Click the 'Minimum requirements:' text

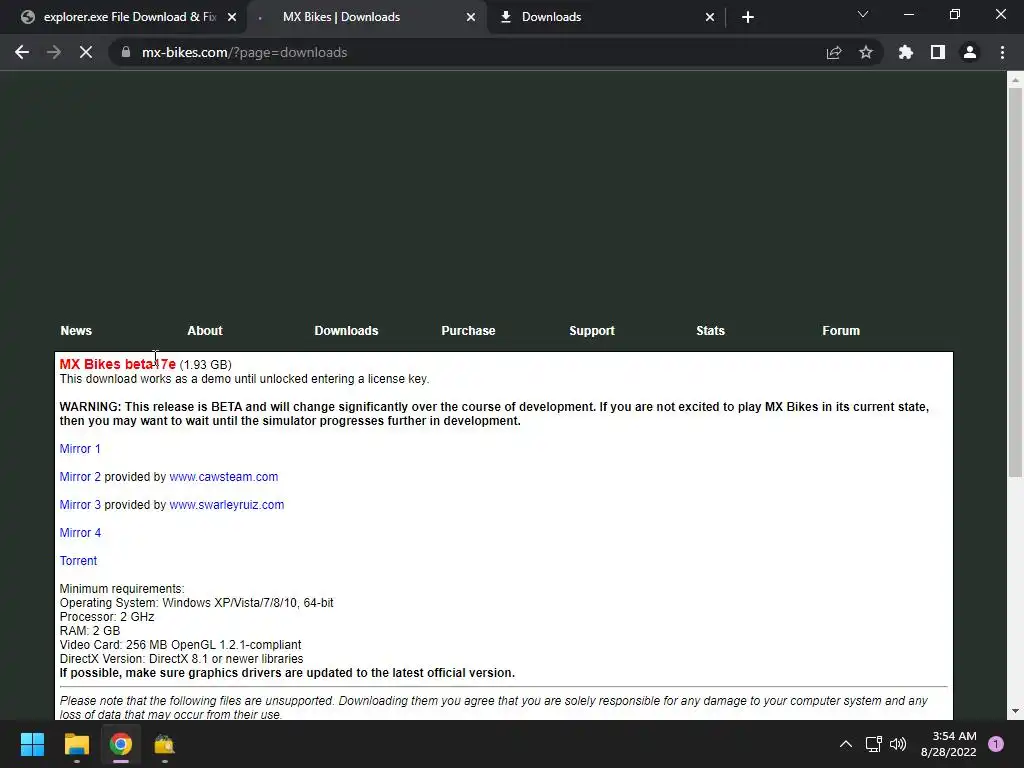point(122,589)
